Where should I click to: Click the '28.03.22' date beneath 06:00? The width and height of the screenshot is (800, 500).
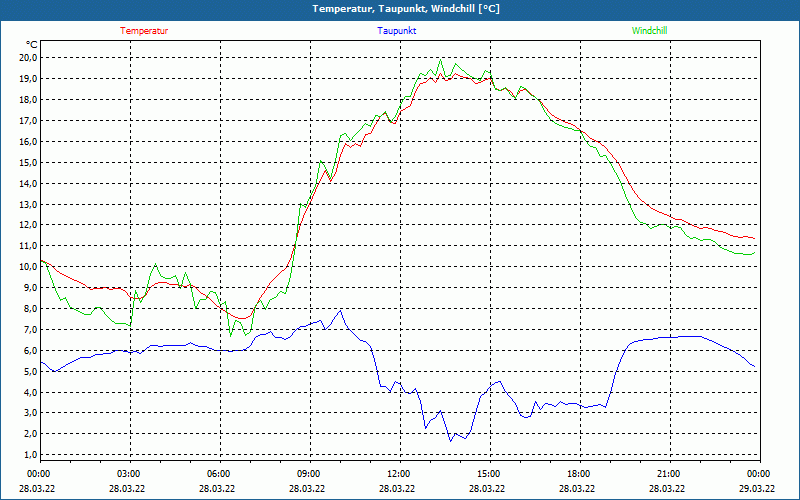click(217, 488)
